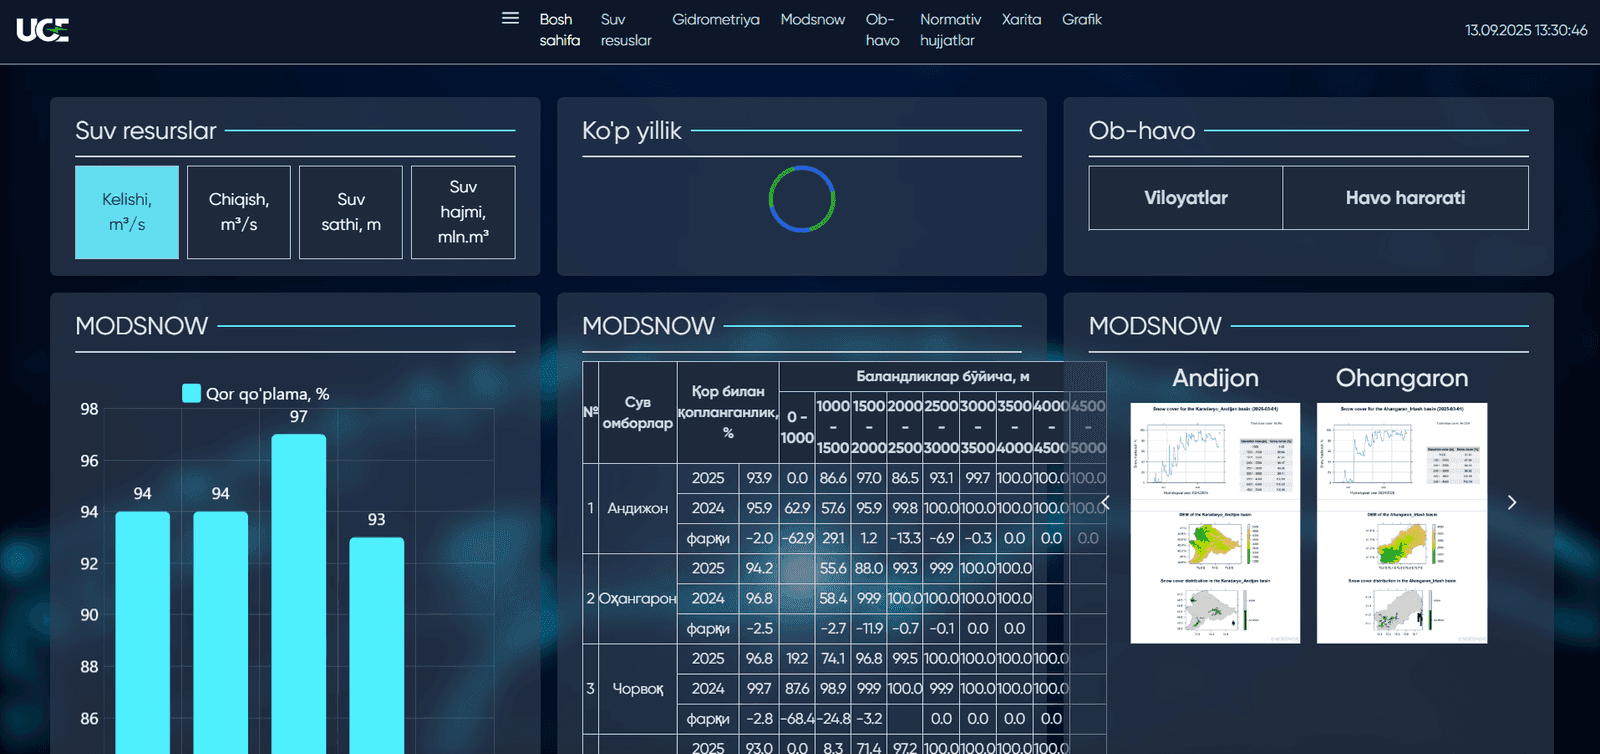Open Ob-havo menu item
This screenshot has height=754, width=1600.
883,30
